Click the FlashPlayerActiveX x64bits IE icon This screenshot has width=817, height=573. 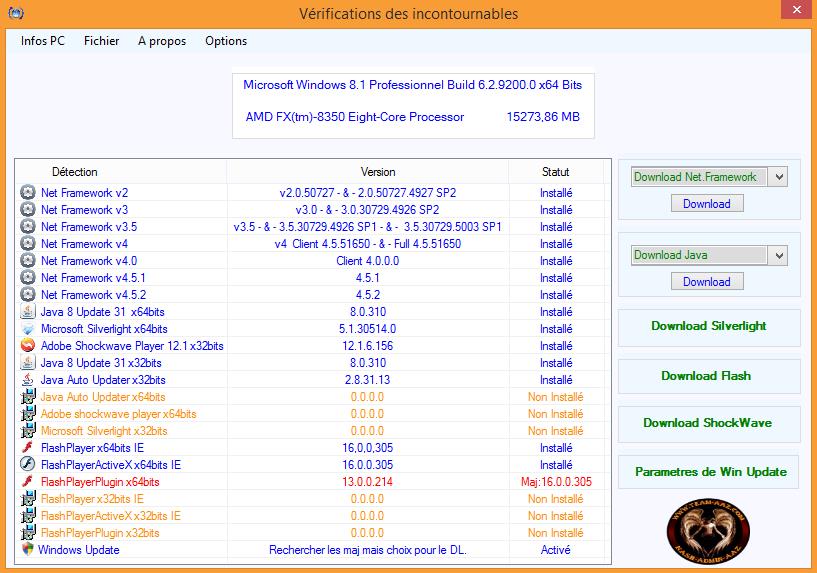coord(28,465)
